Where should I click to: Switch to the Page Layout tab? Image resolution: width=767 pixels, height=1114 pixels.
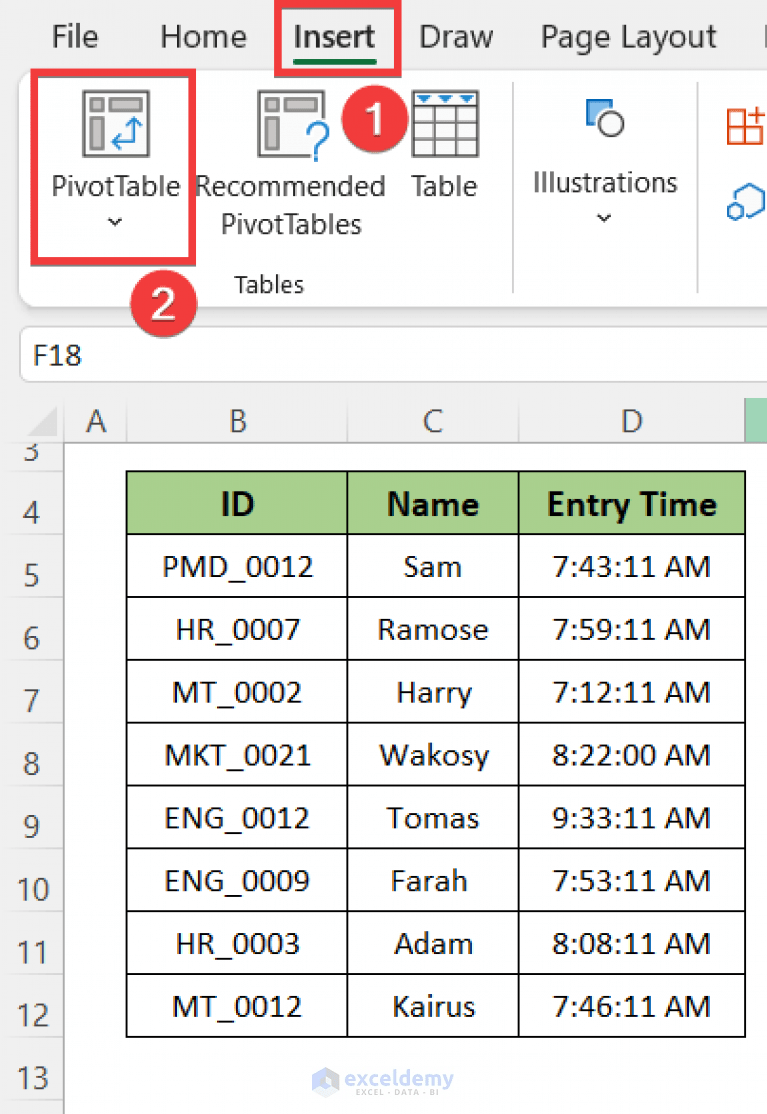627,37
